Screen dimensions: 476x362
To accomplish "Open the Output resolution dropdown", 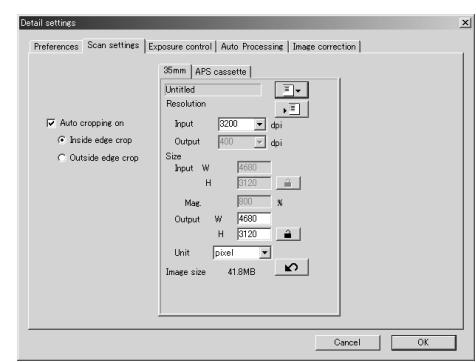I will 259,142.
